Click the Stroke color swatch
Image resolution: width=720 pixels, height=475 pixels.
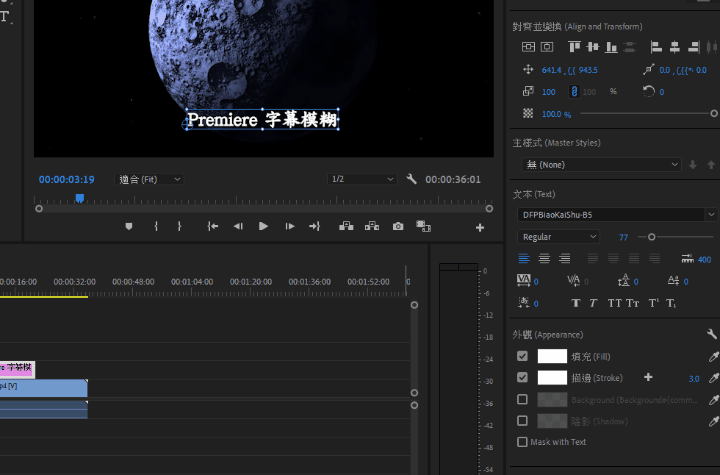552,378
